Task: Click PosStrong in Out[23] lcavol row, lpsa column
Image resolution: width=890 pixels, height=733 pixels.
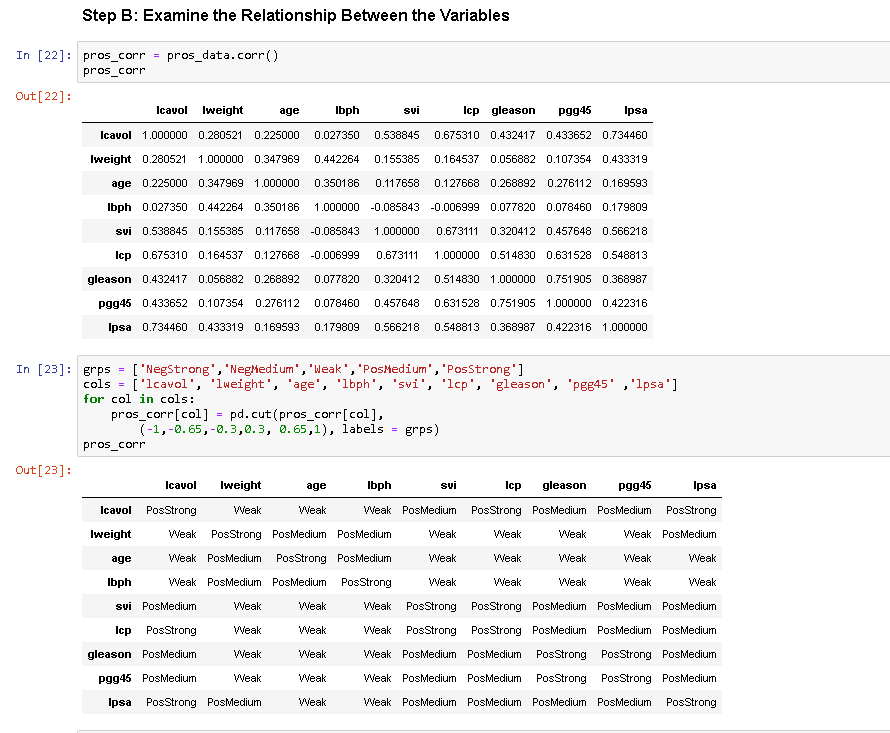Action: [x=691, y=510]
